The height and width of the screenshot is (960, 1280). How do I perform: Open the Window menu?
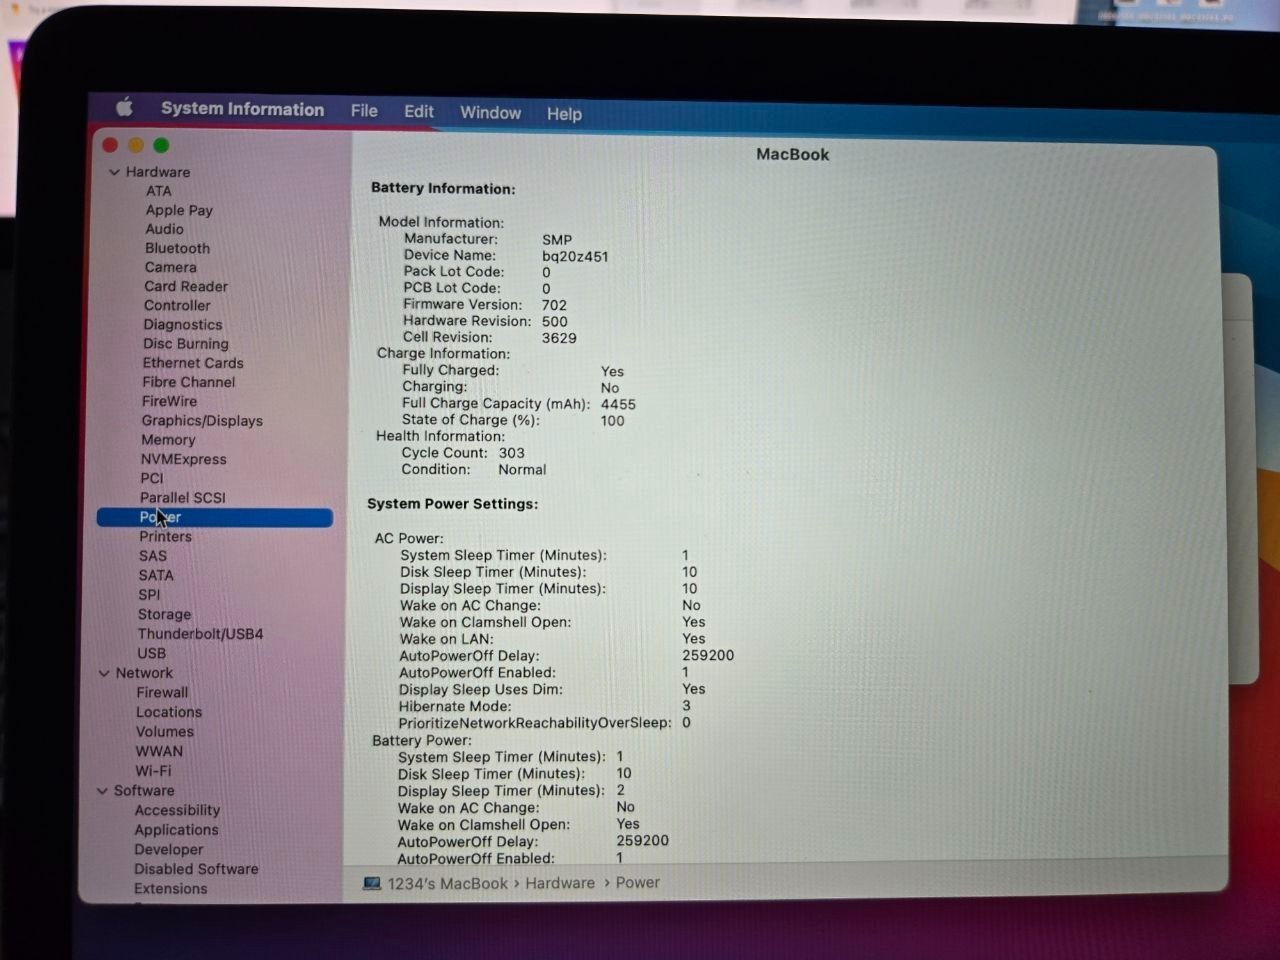coord(490,112)
